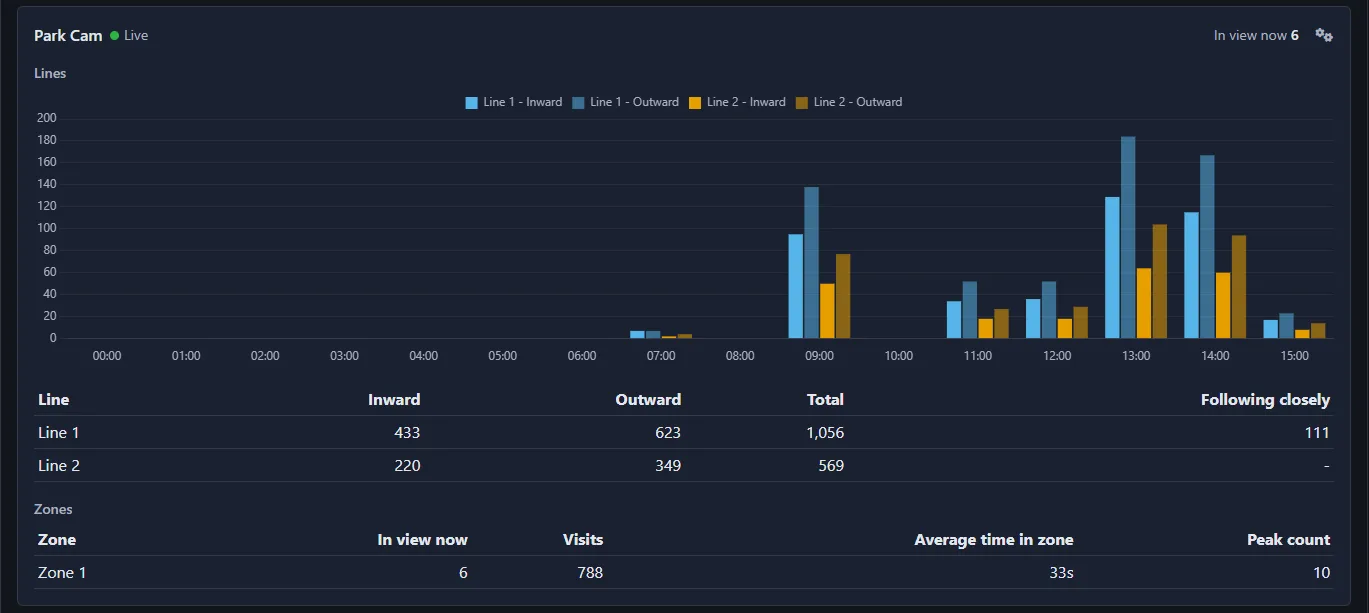
Task: Click the Following closely column header
Action: pos(1265,400)
